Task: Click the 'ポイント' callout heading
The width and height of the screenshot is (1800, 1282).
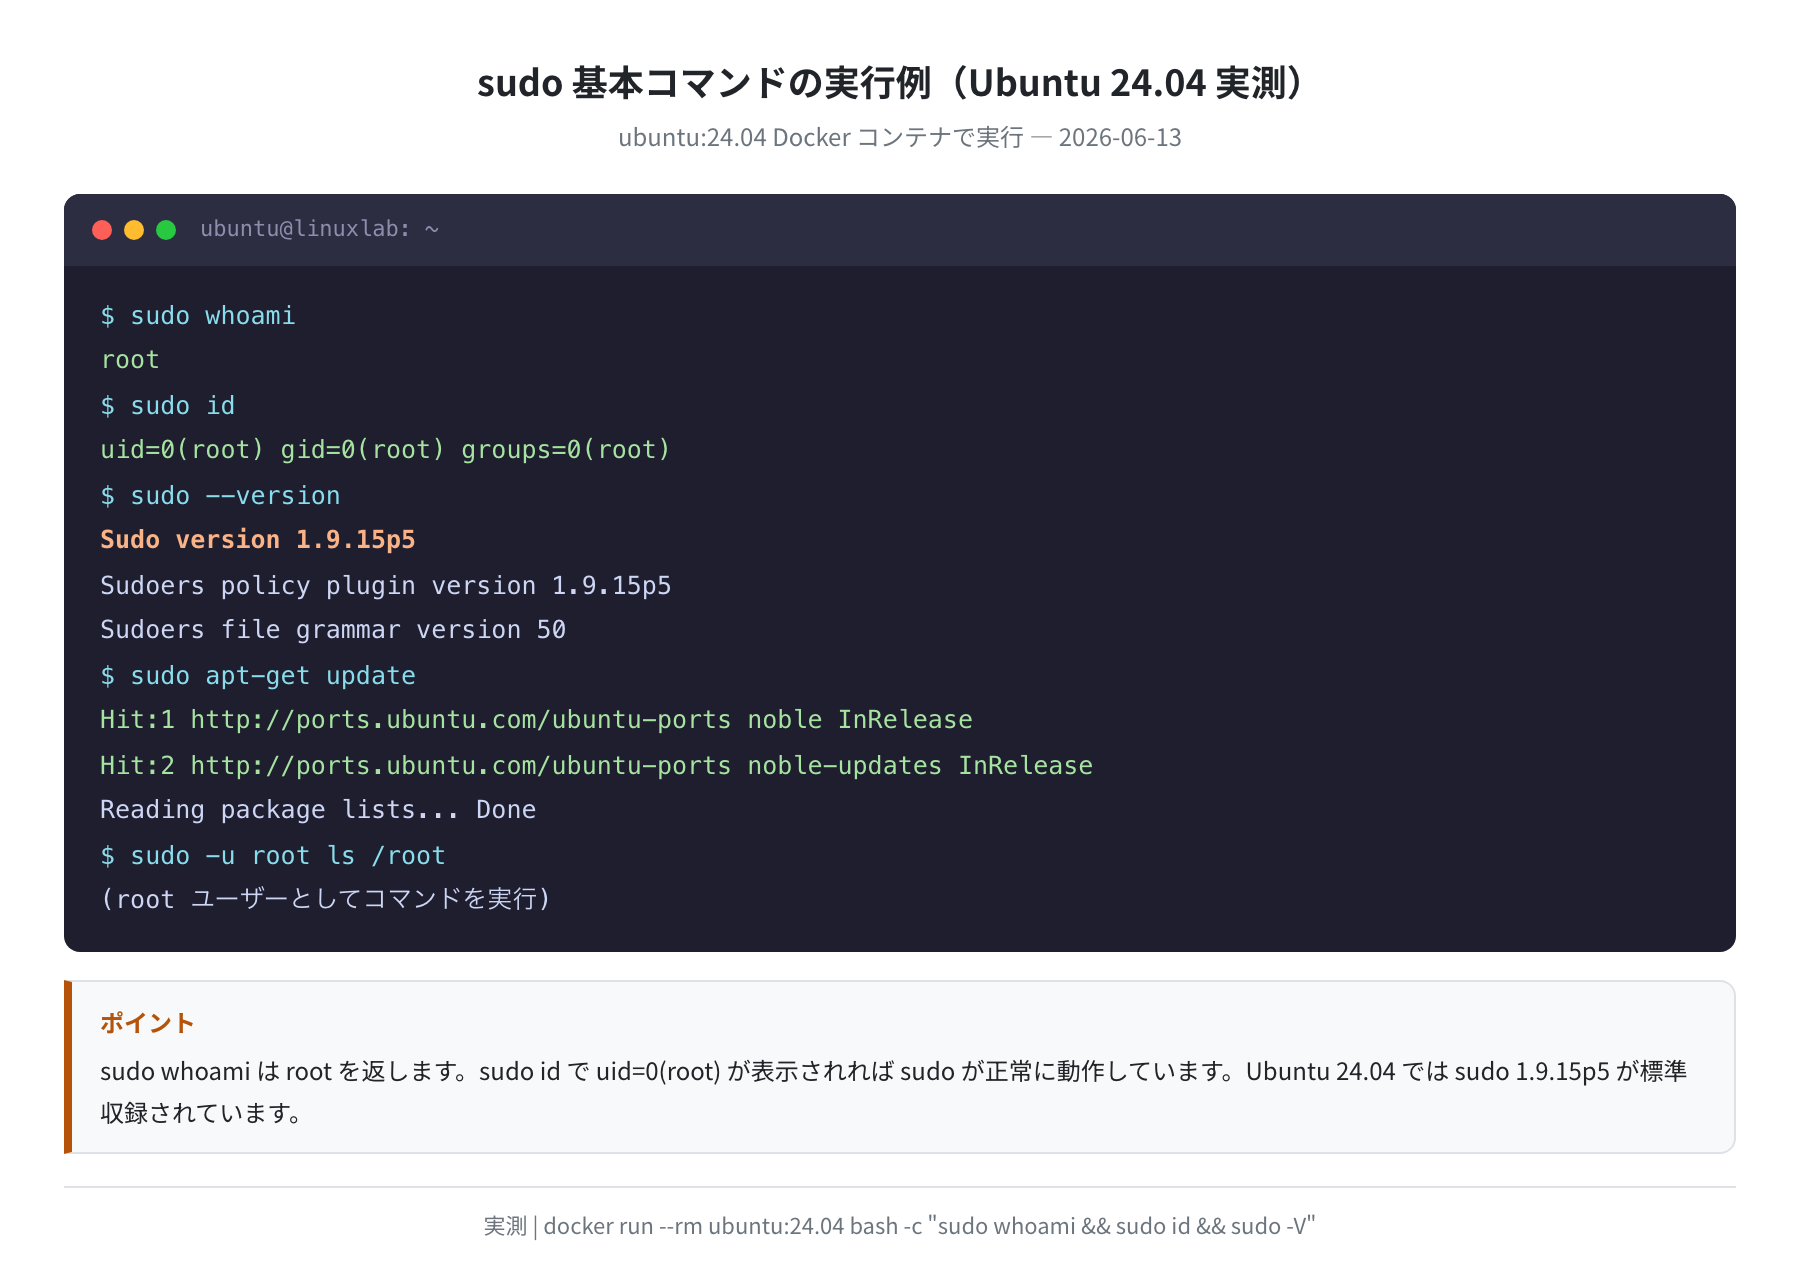Action: pos(147,1023)
